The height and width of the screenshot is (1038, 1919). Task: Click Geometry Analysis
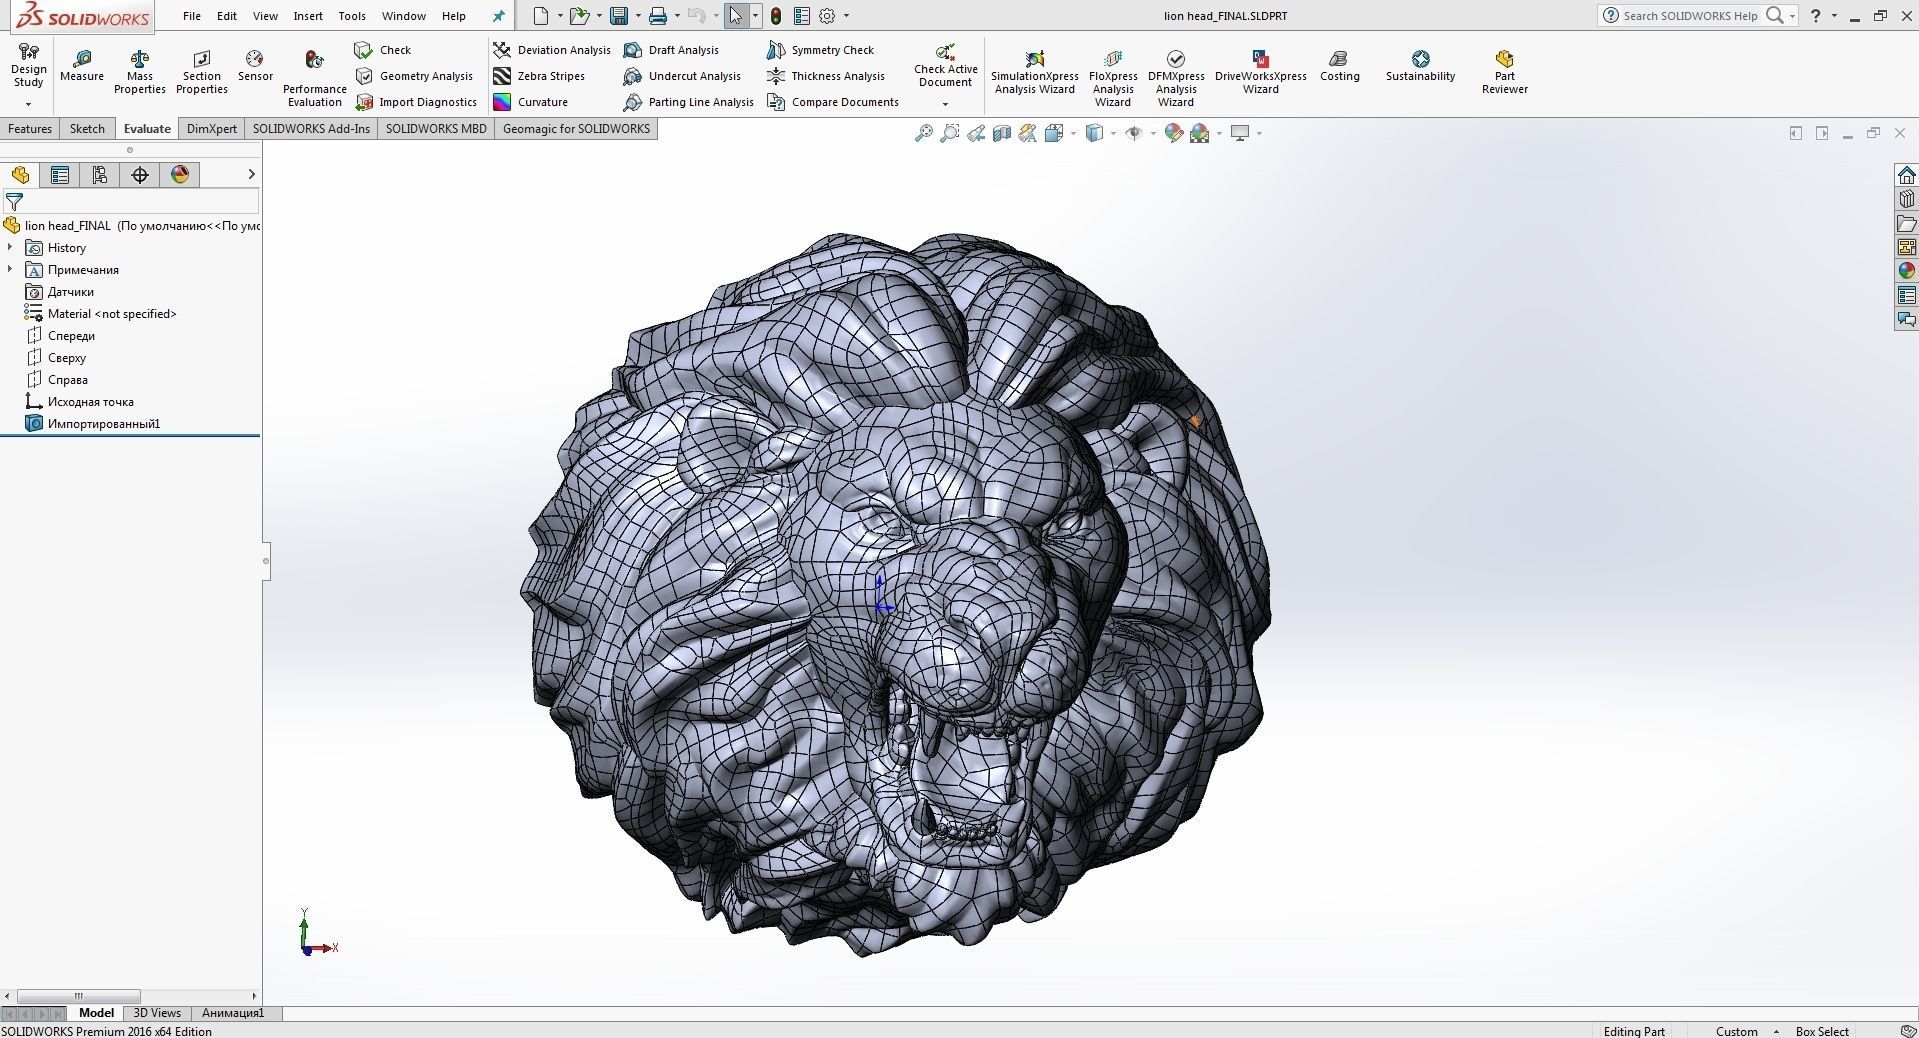coord(413,76)
